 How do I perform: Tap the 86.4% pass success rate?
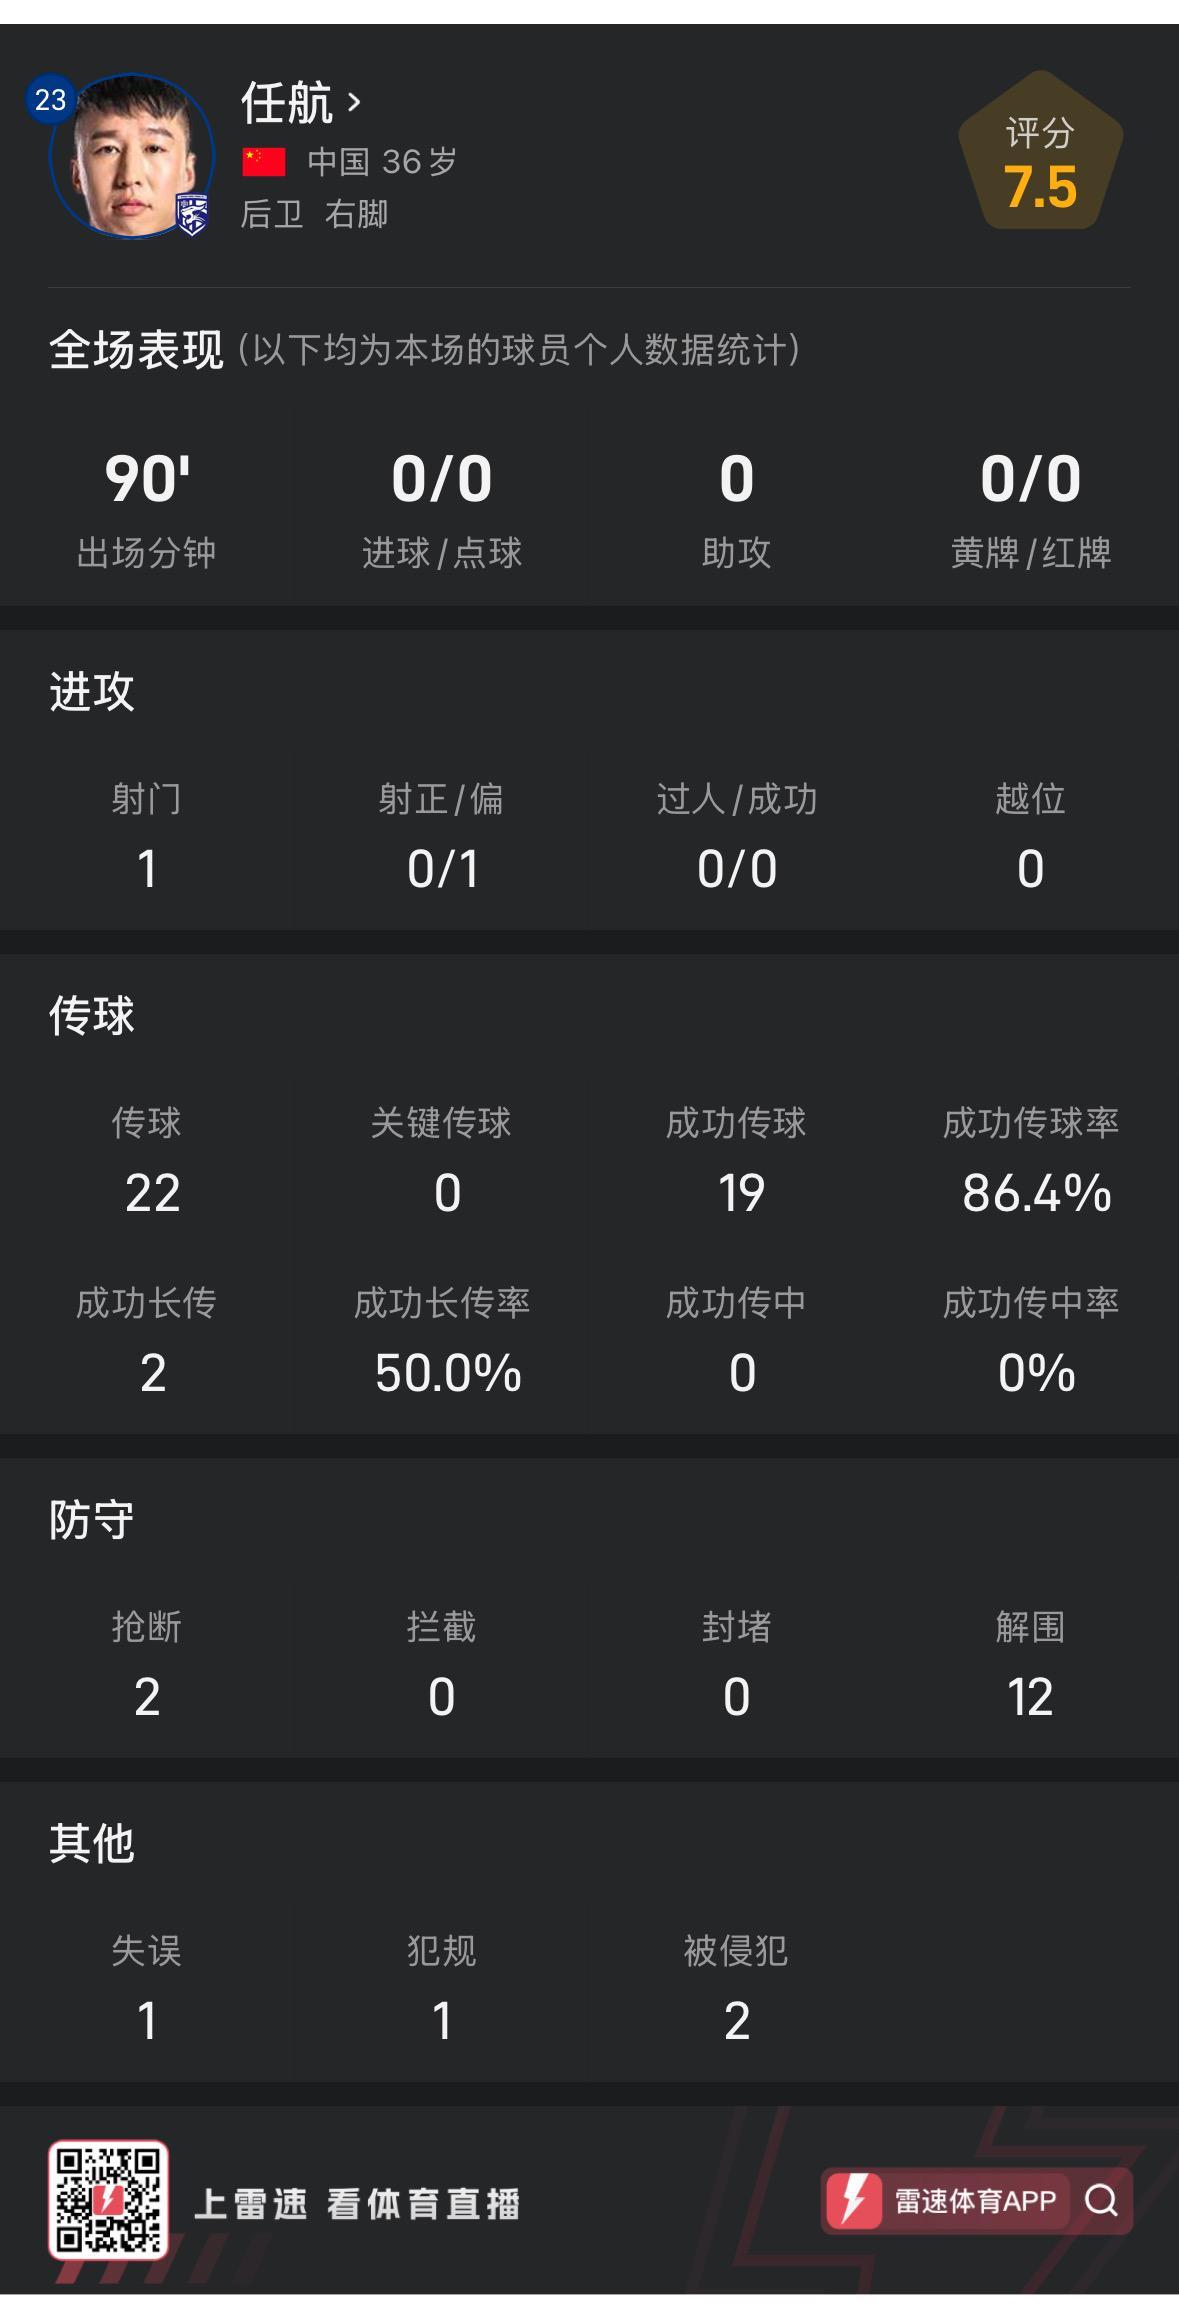(1036, 1193)
